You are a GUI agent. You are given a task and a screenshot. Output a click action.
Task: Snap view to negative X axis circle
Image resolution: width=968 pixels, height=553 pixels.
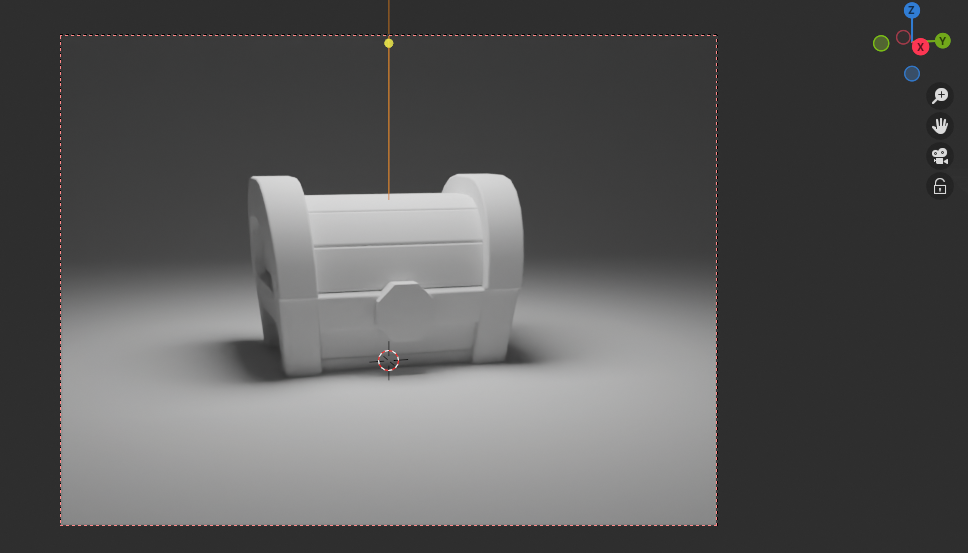tap(903, 37)
